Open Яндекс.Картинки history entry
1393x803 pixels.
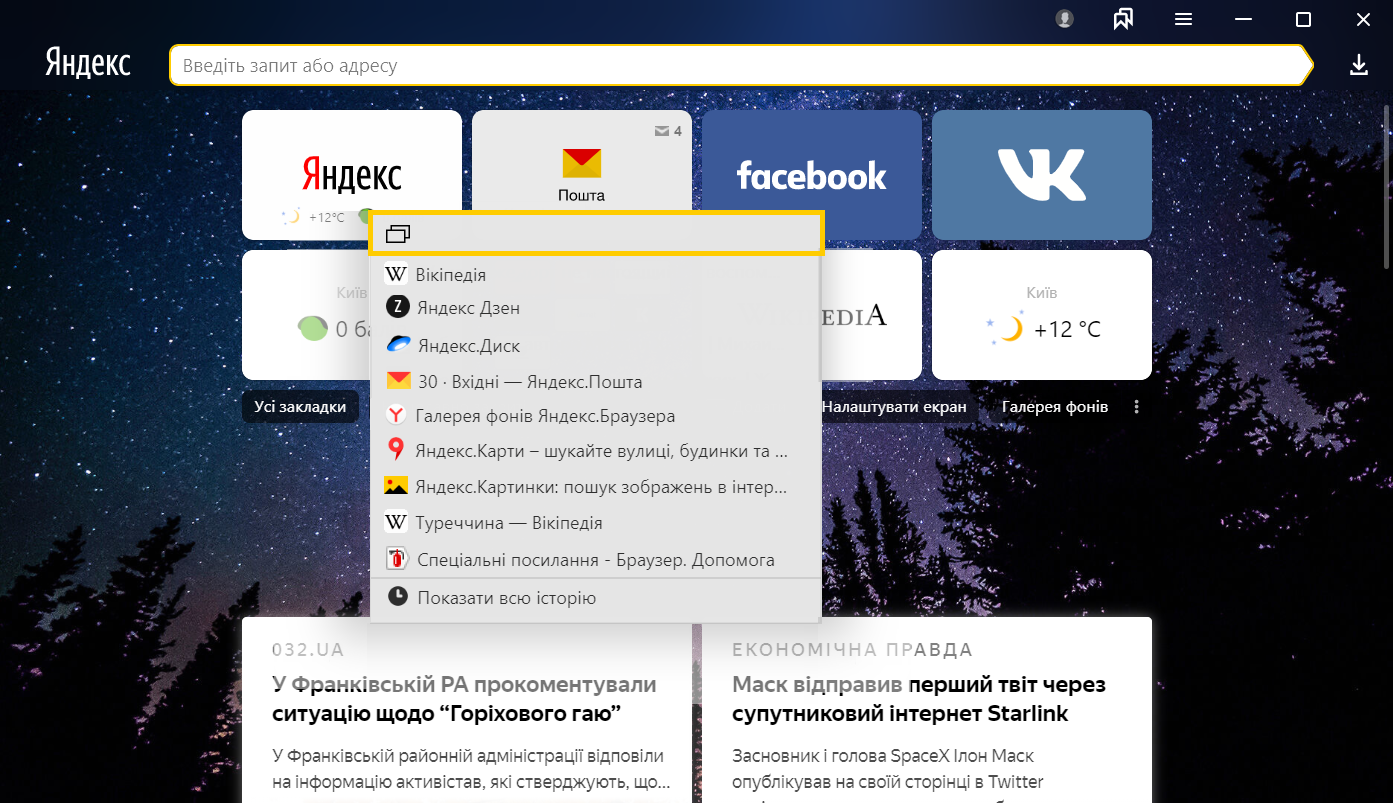pyautogui.click(x=596, y=487)
